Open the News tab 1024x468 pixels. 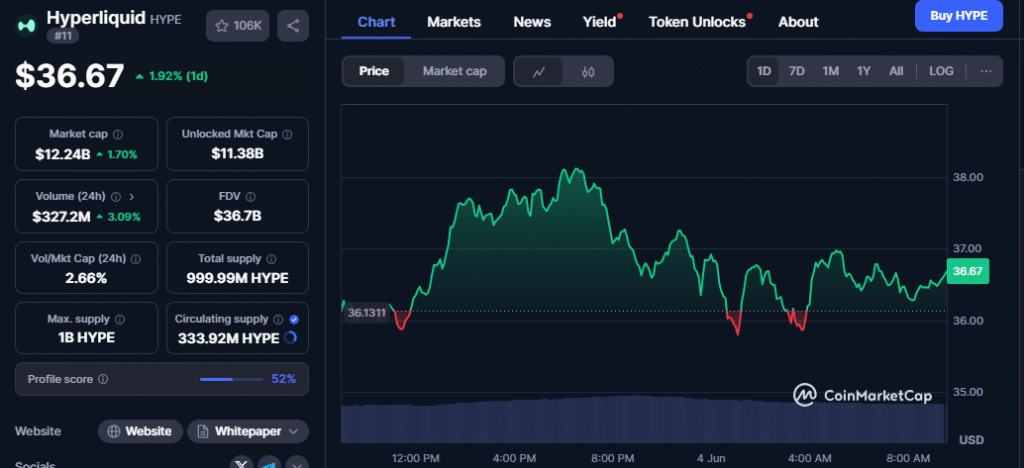pos(532,22)
